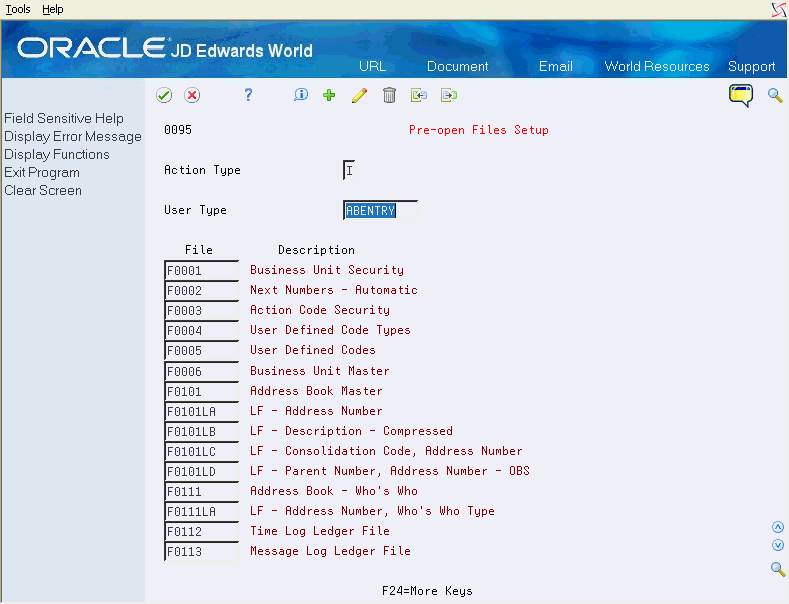Screen dimensions: 789x604
Task: Click the bottom-right magnifier zoom icon
Action: pos(778,569)
